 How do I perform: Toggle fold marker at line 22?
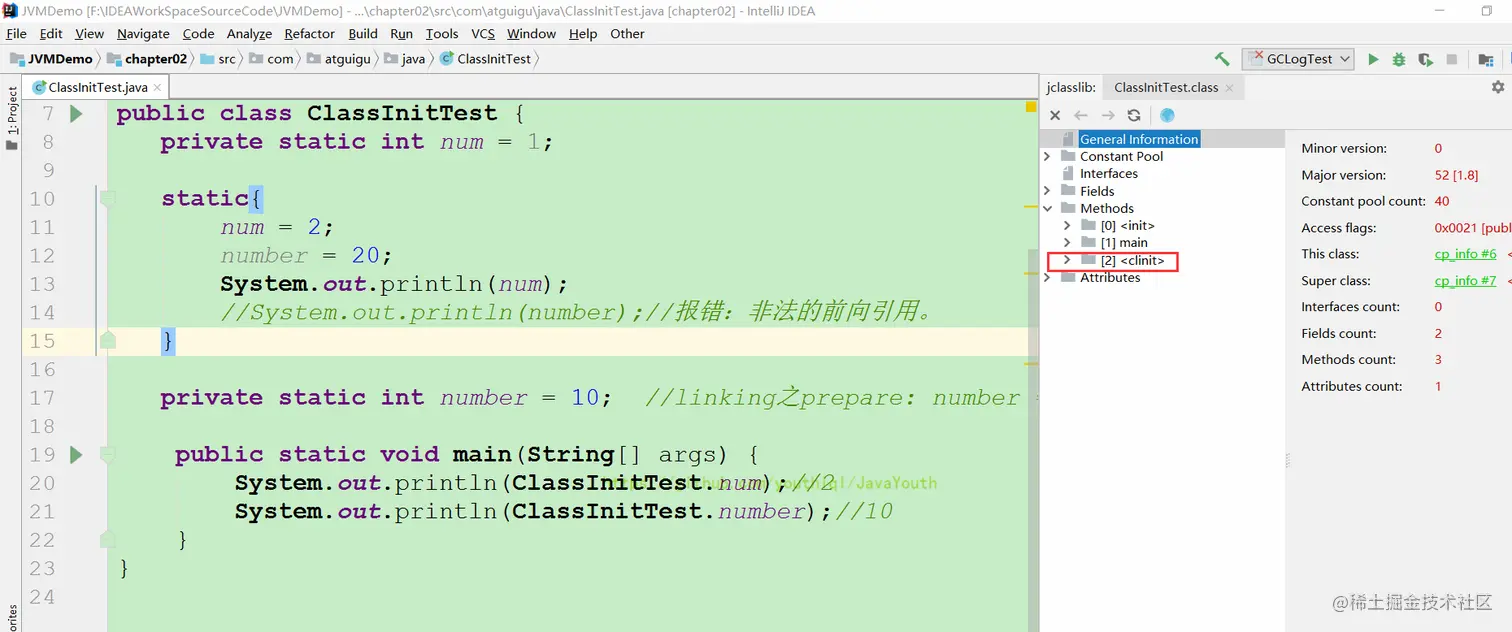108,540
